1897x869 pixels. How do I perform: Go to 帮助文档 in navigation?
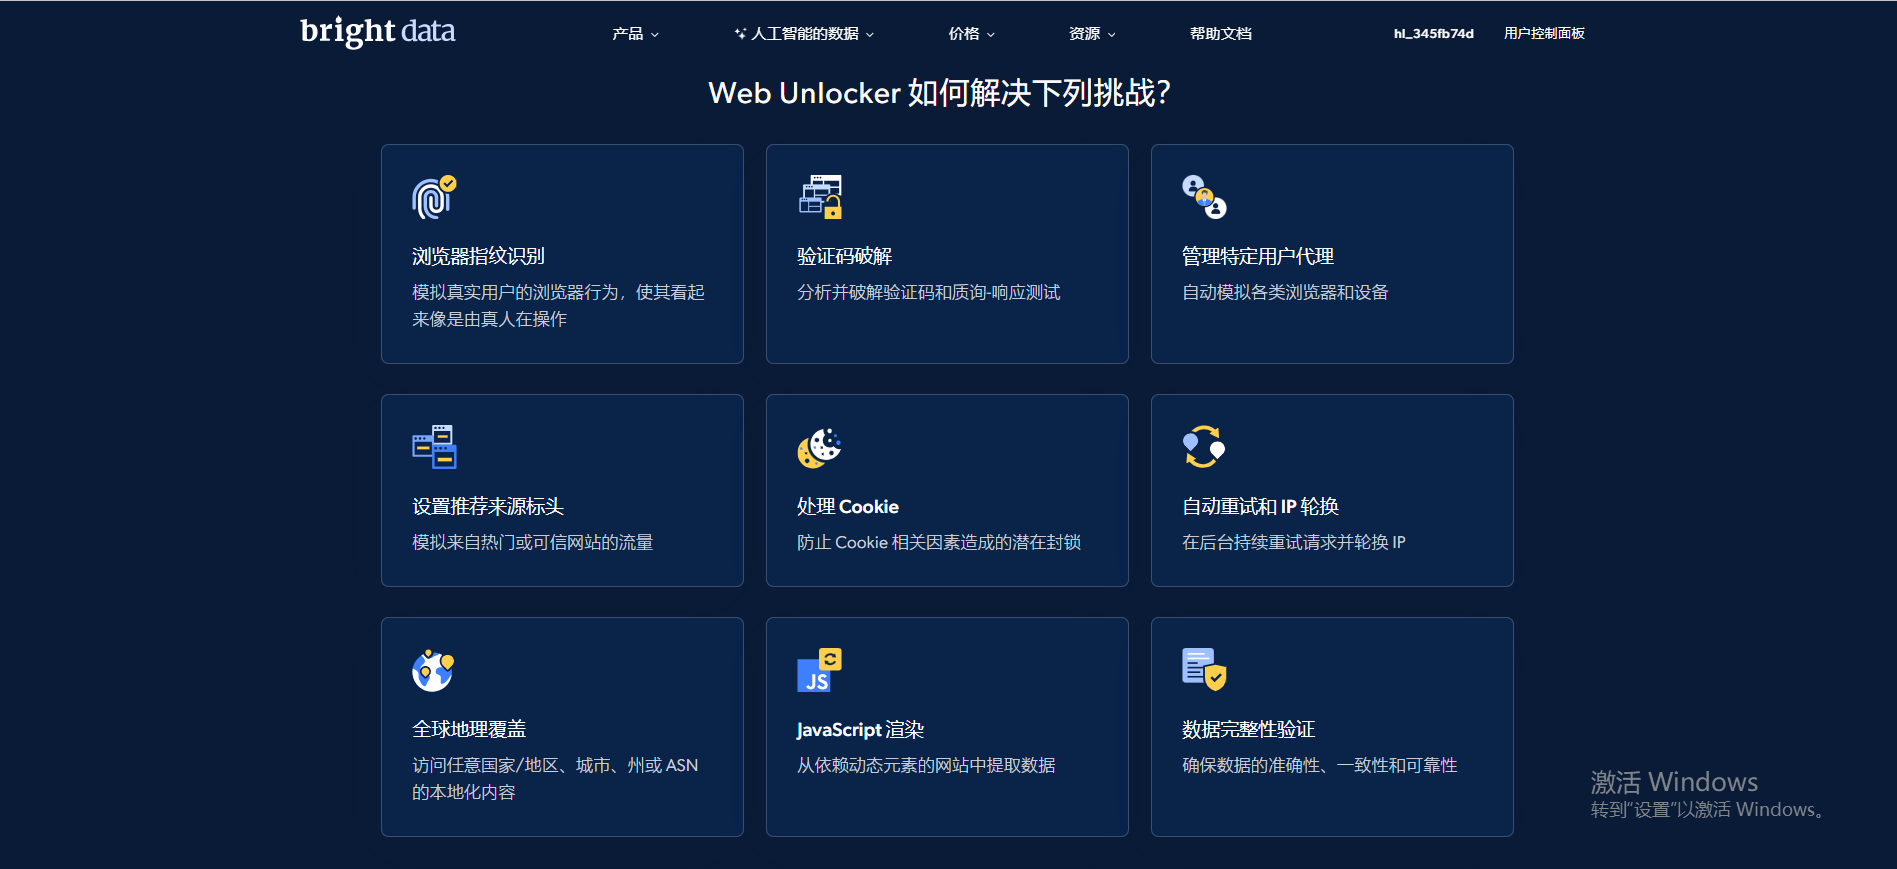pyautogui.click(x=1221, y=34)
